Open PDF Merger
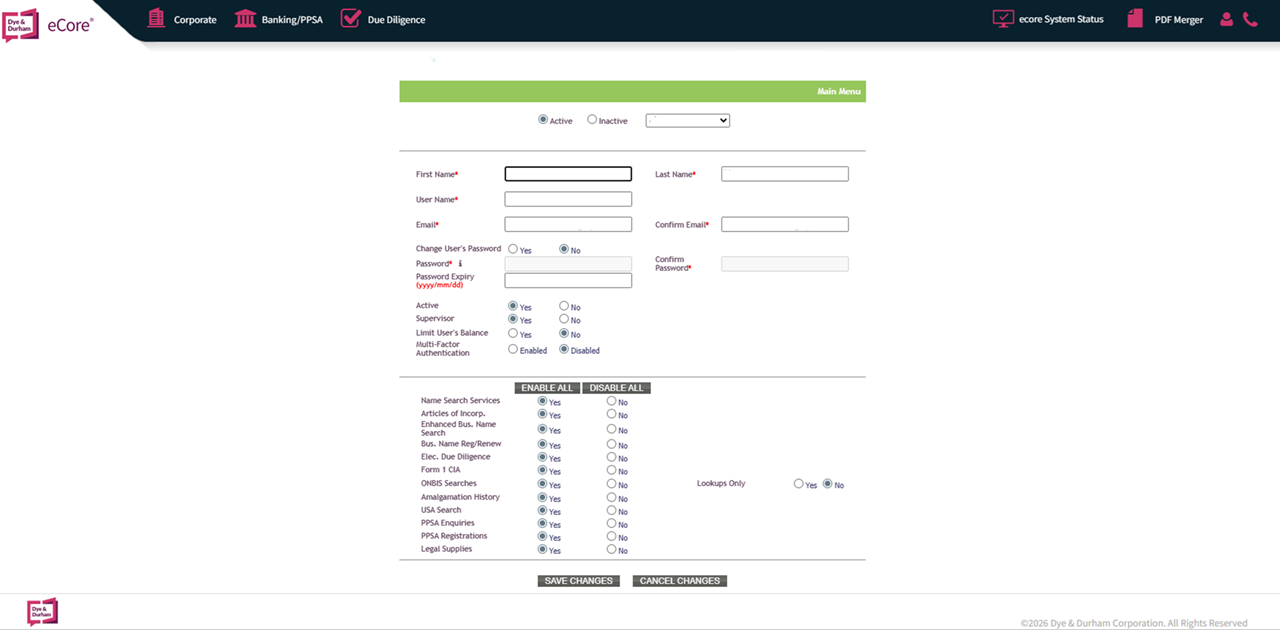Screen dimensions: 1280x630 [x=1179, y=20]
